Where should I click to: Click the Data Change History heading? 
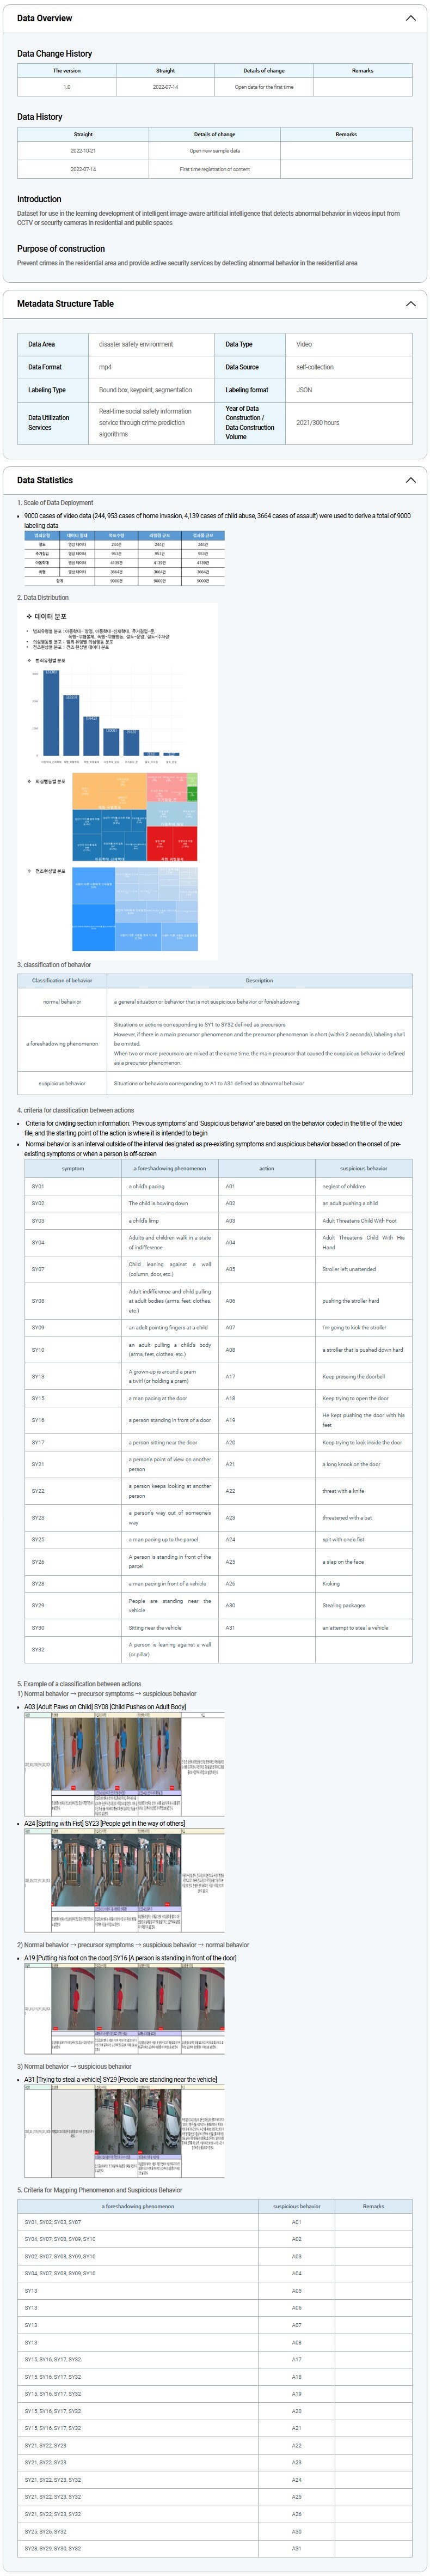pos(54,54)
